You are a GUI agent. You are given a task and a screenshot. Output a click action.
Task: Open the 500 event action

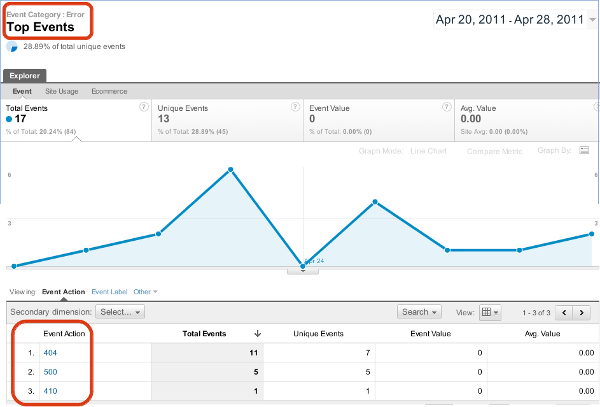click(x=50, y=372)
